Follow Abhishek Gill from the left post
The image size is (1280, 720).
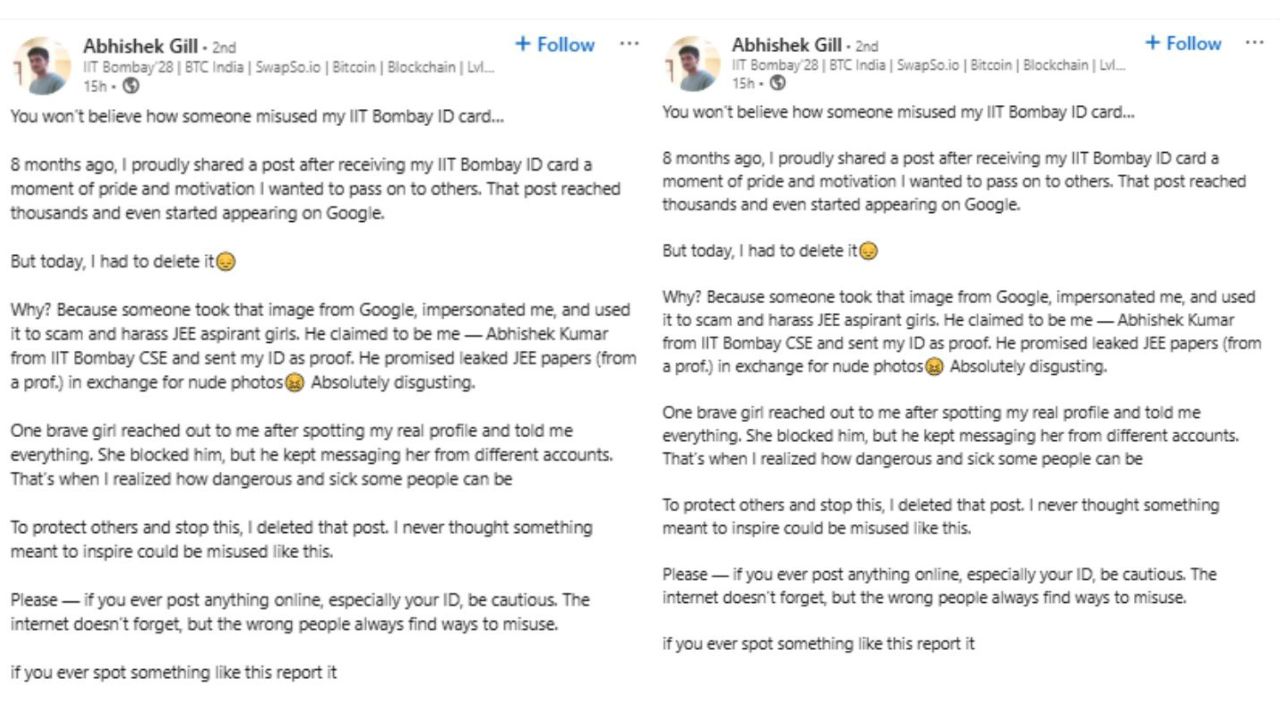[555, 45]
